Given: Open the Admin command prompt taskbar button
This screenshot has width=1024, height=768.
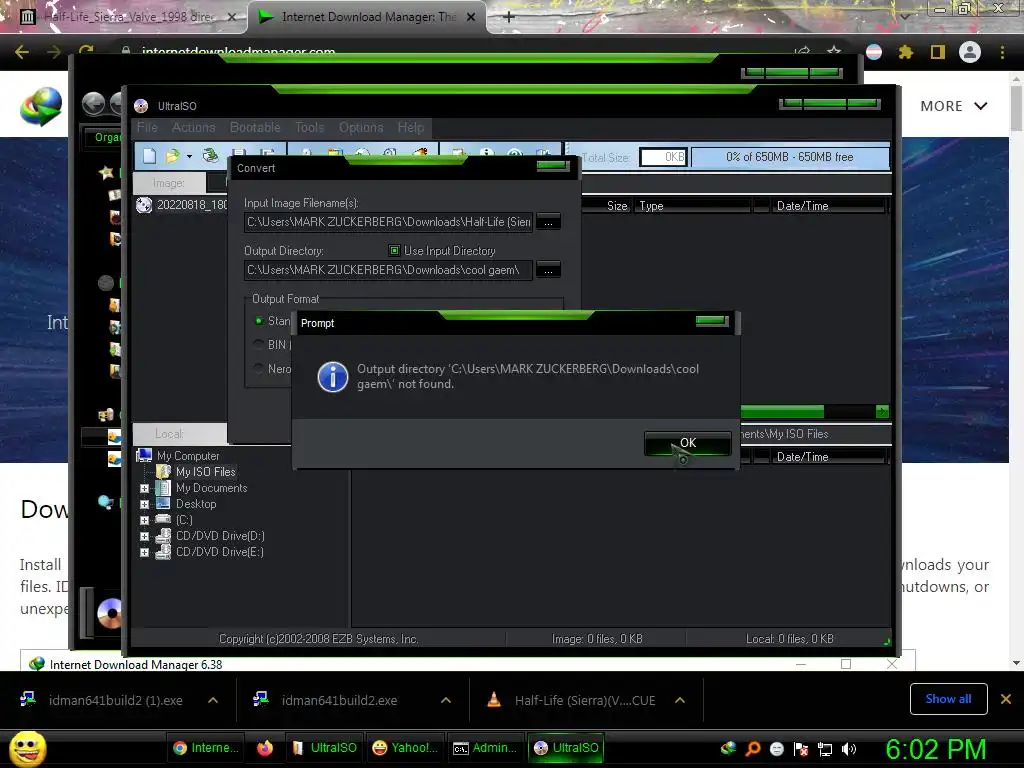Looking at the screenshot, I should (x=485, y=748).
